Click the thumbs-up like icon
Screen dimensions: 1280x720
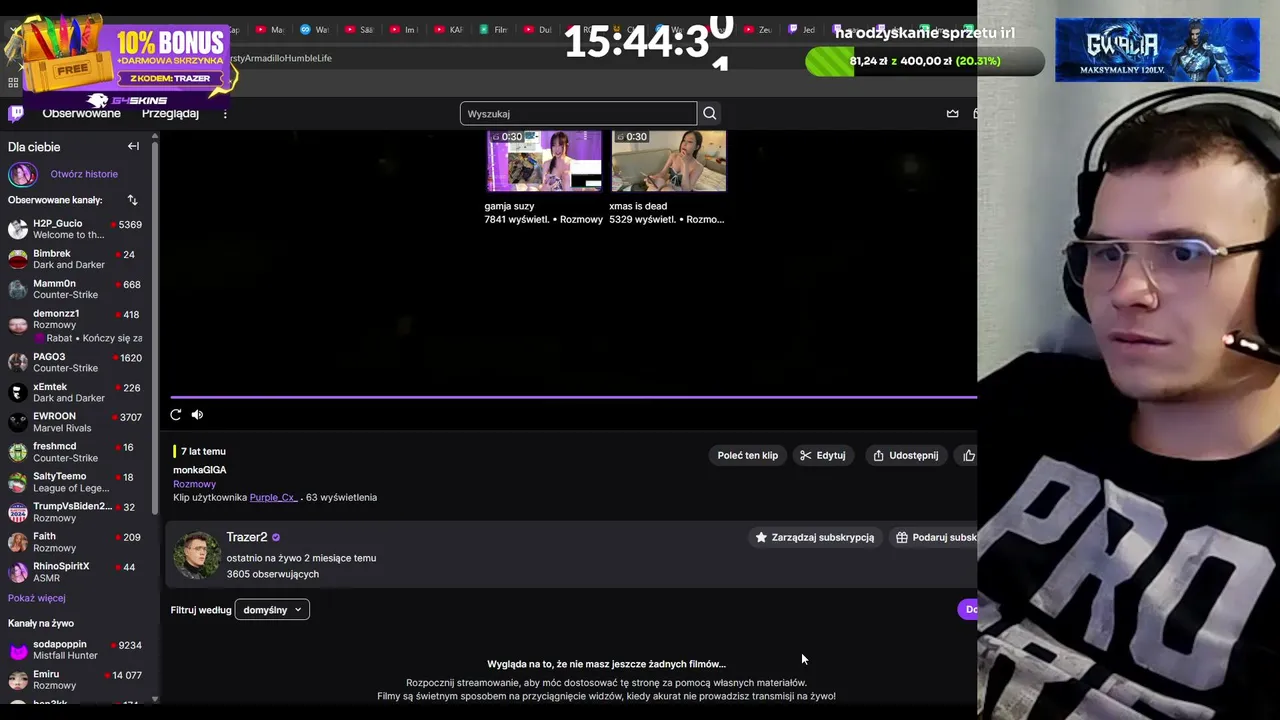[x=968, y=455]
